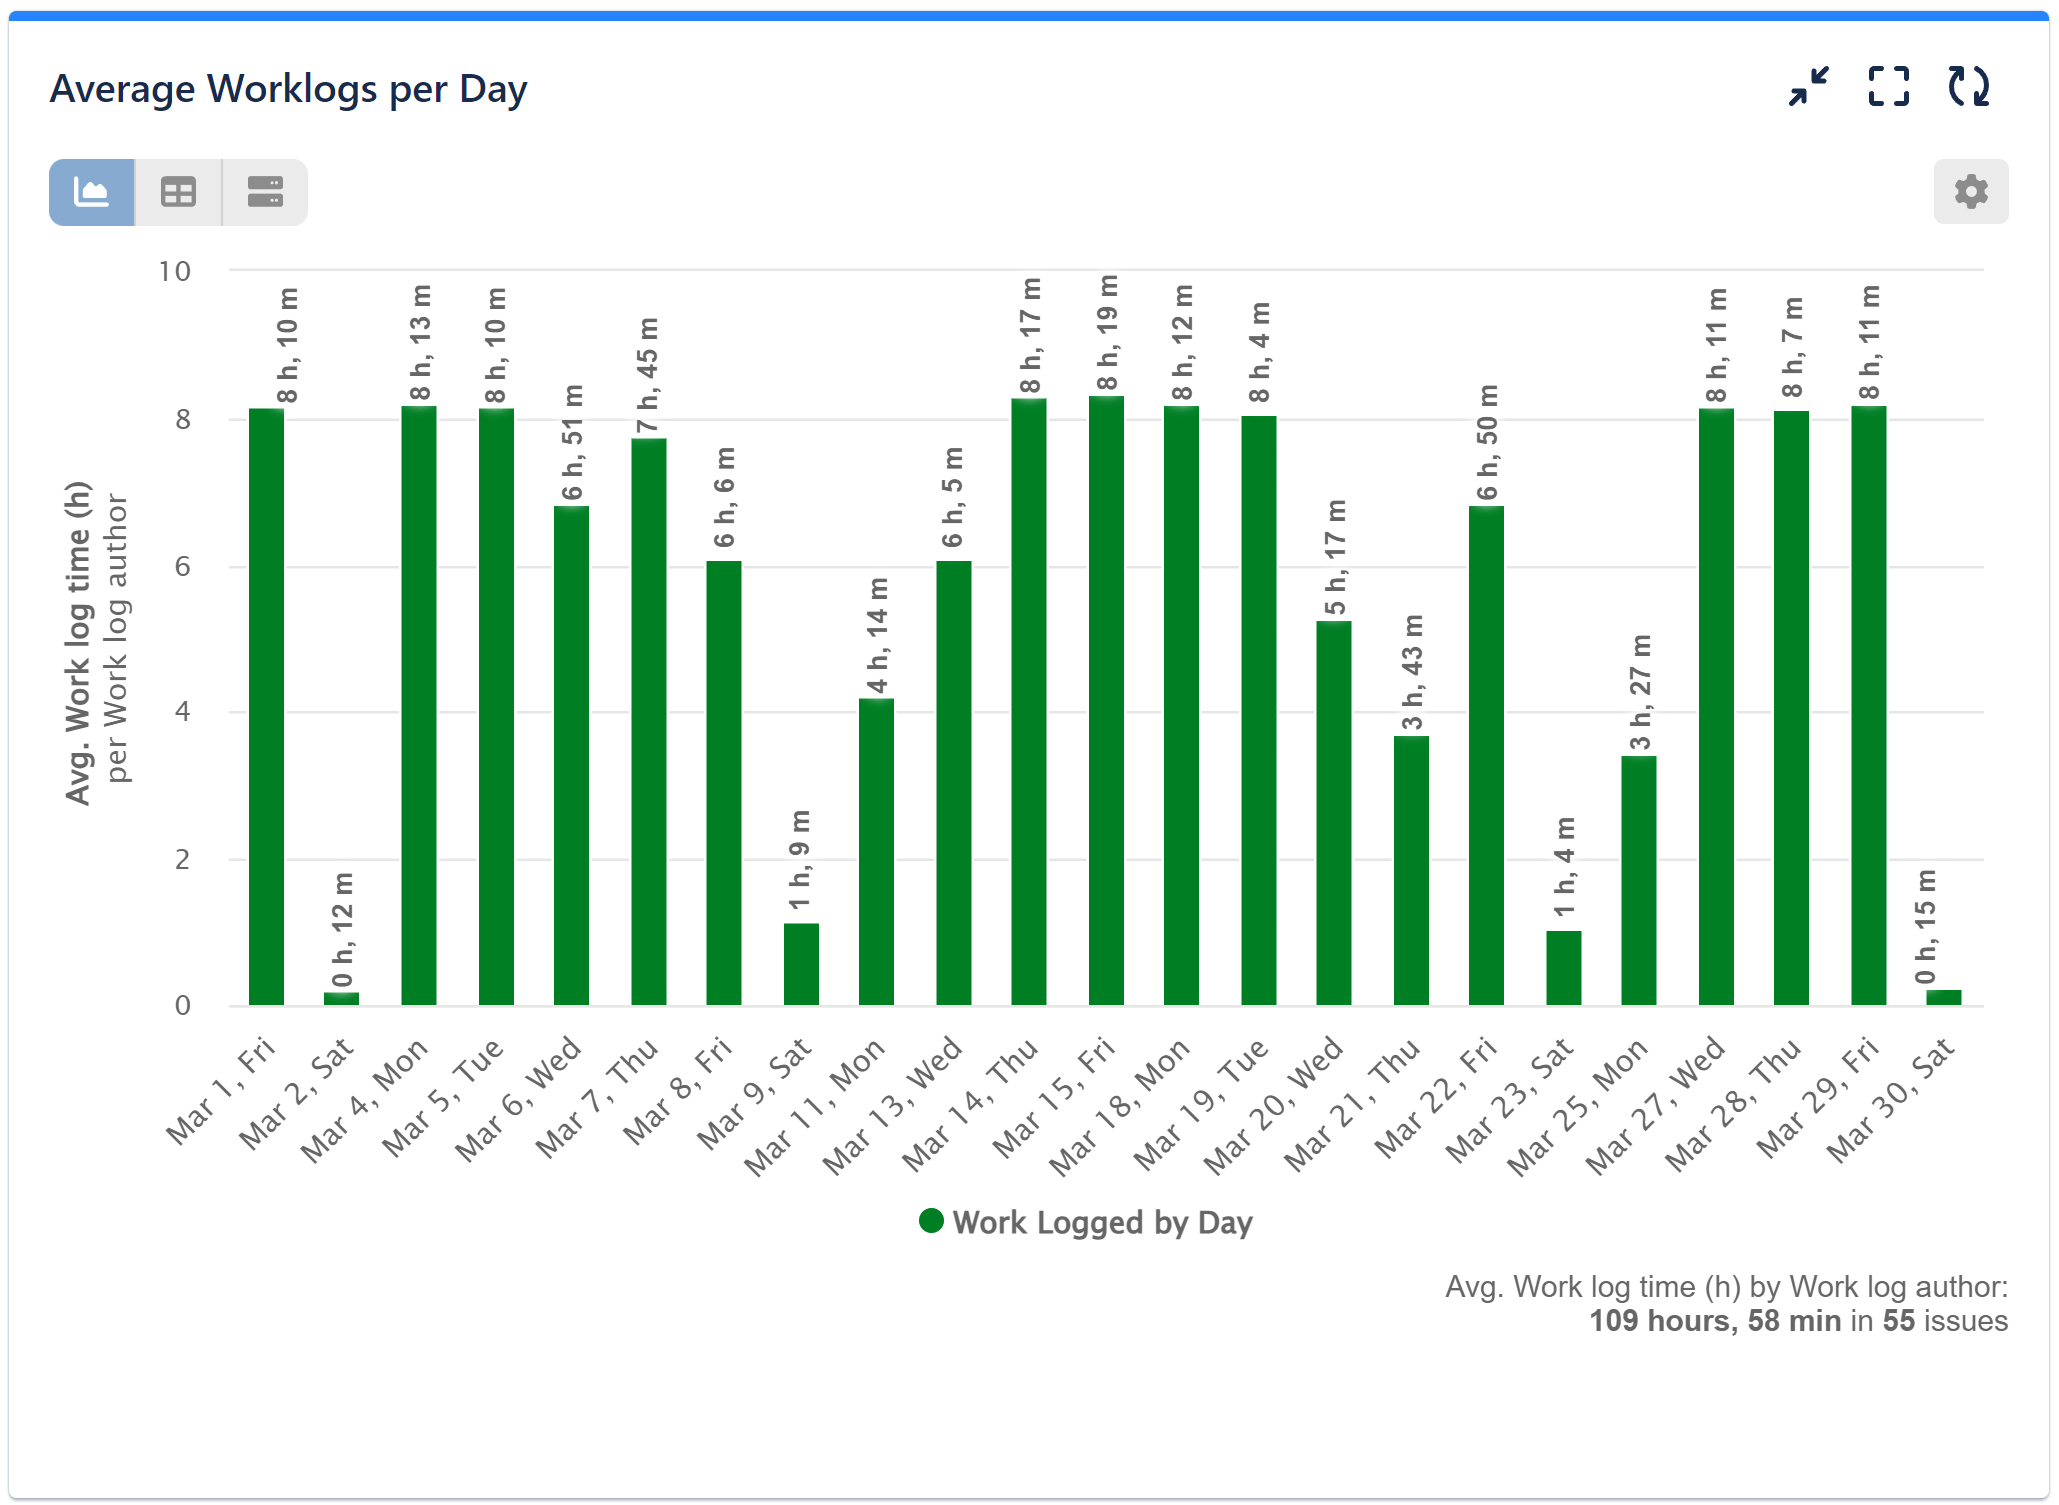Click the green legend marker dot
2059x1505 pixels.
(932, 1221)
